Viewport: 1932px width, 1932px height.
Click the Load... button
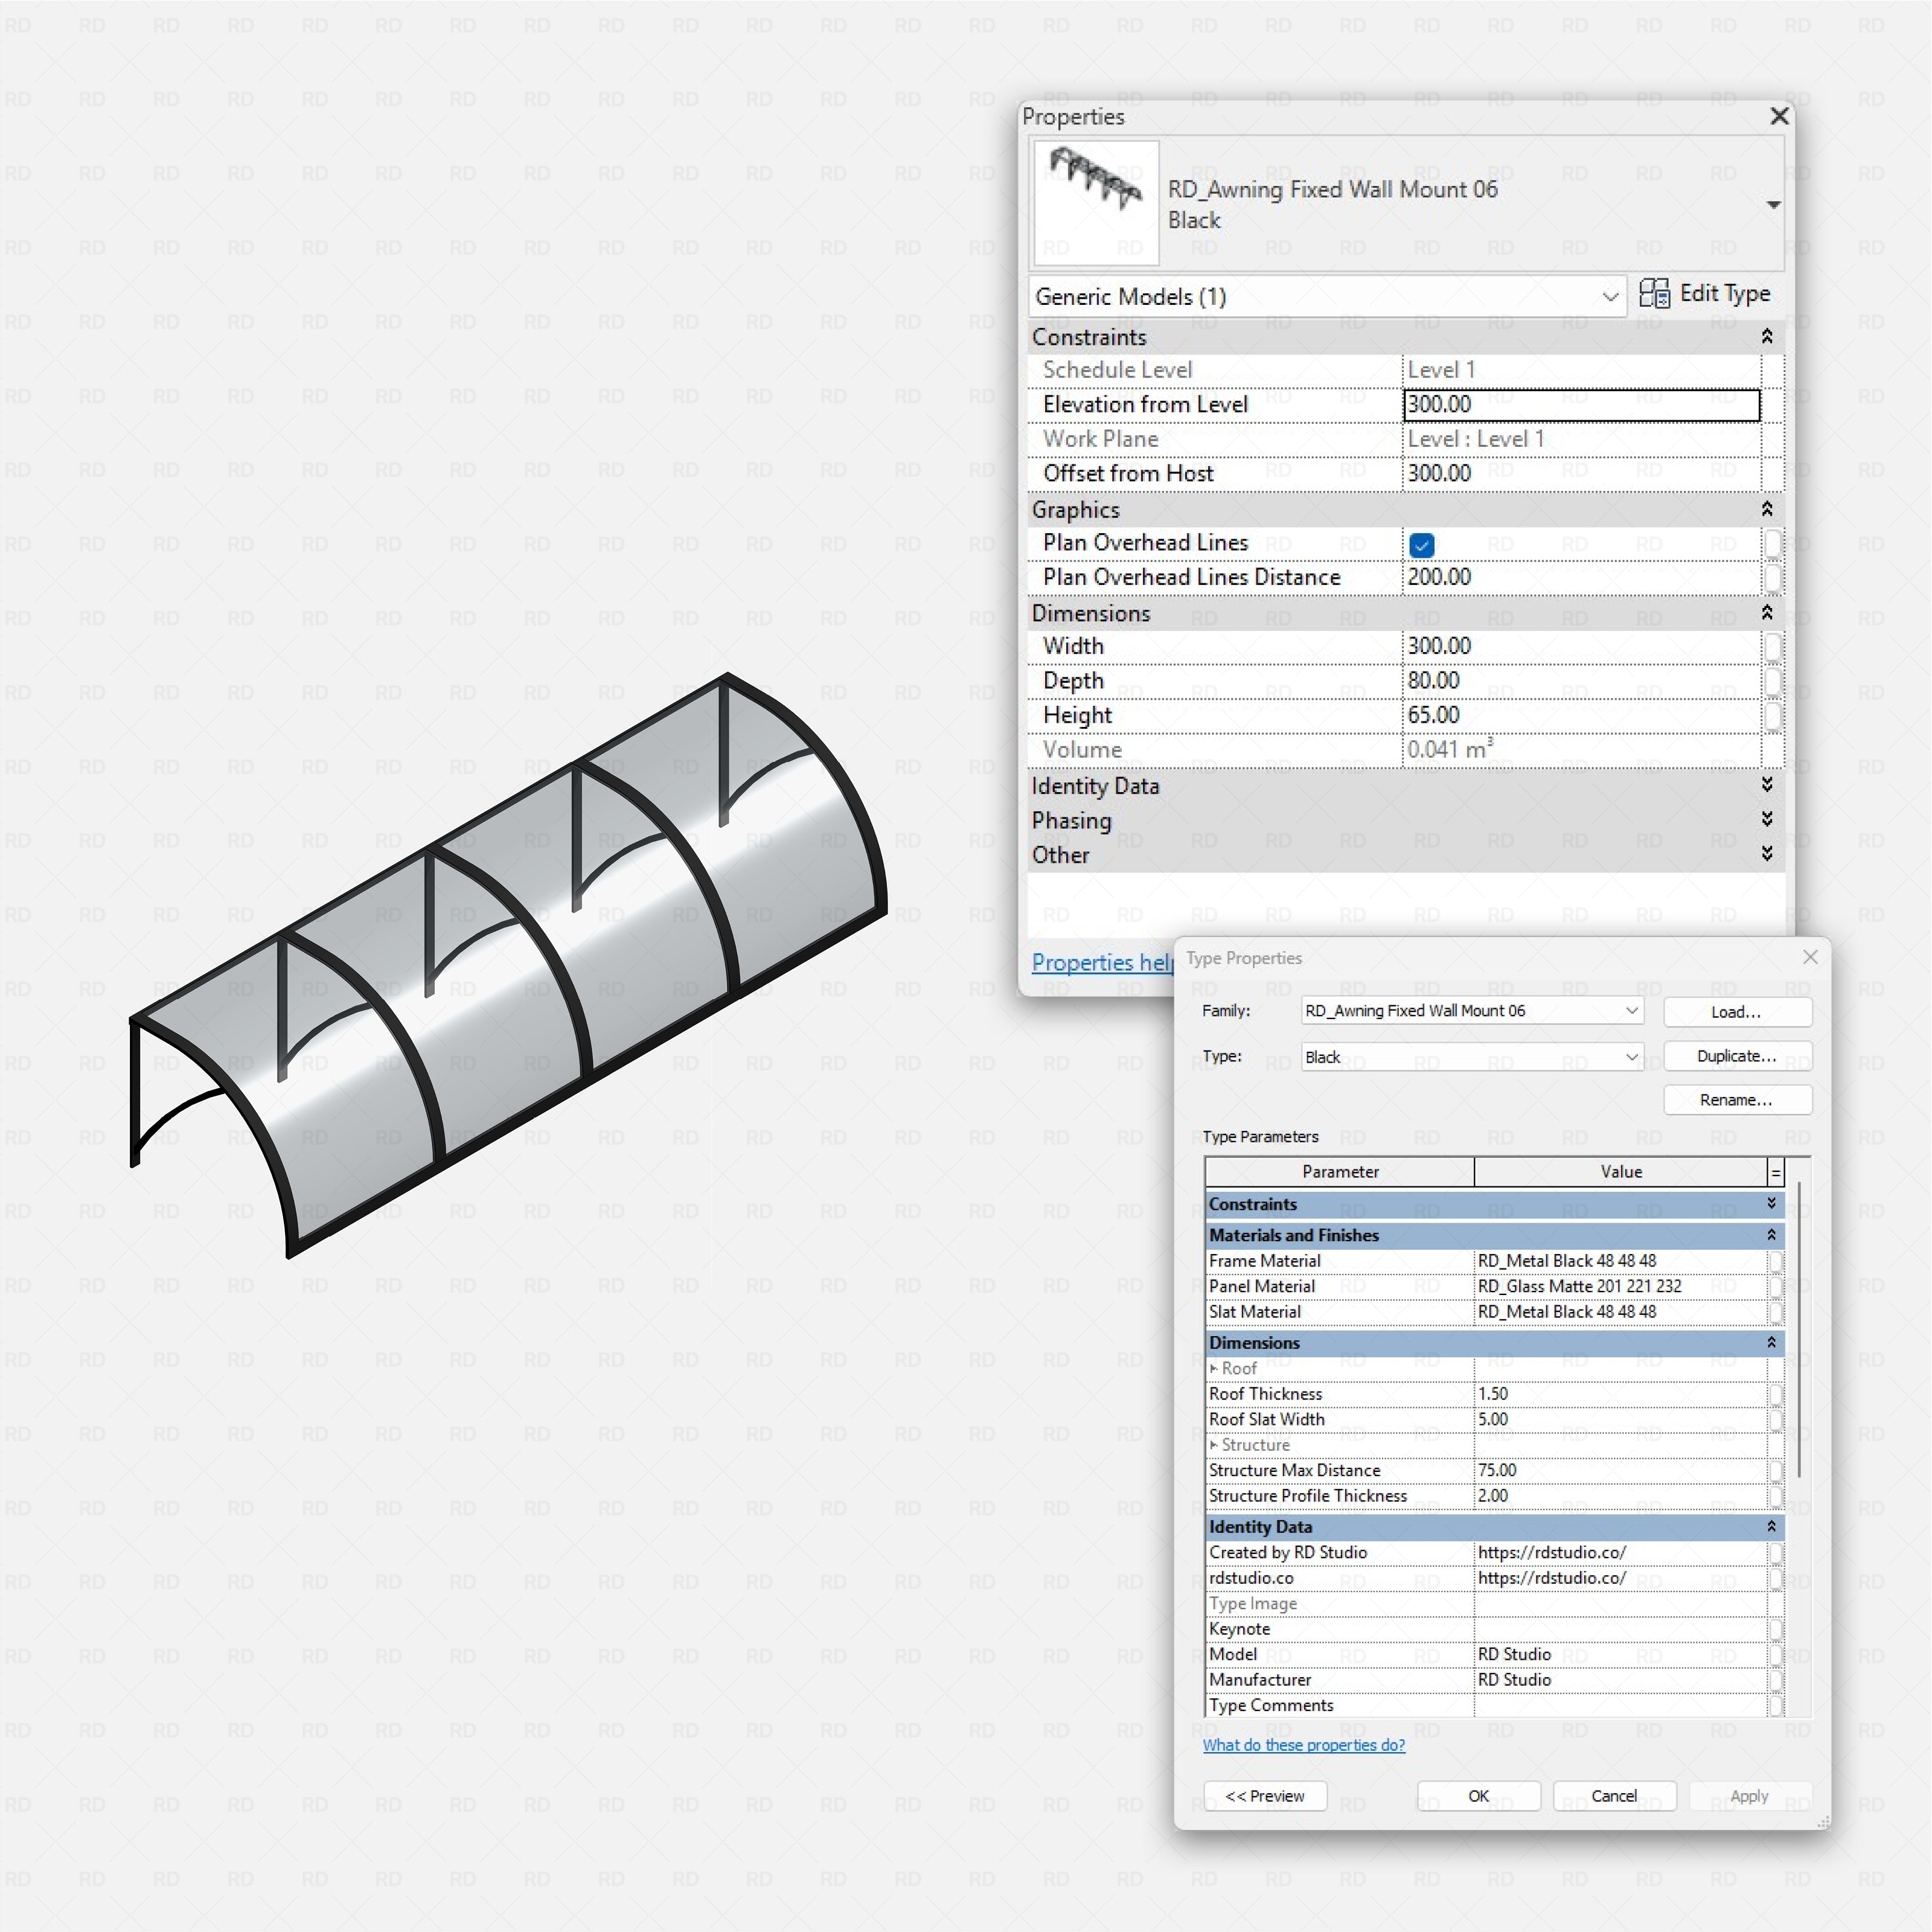[1737, 1012]
